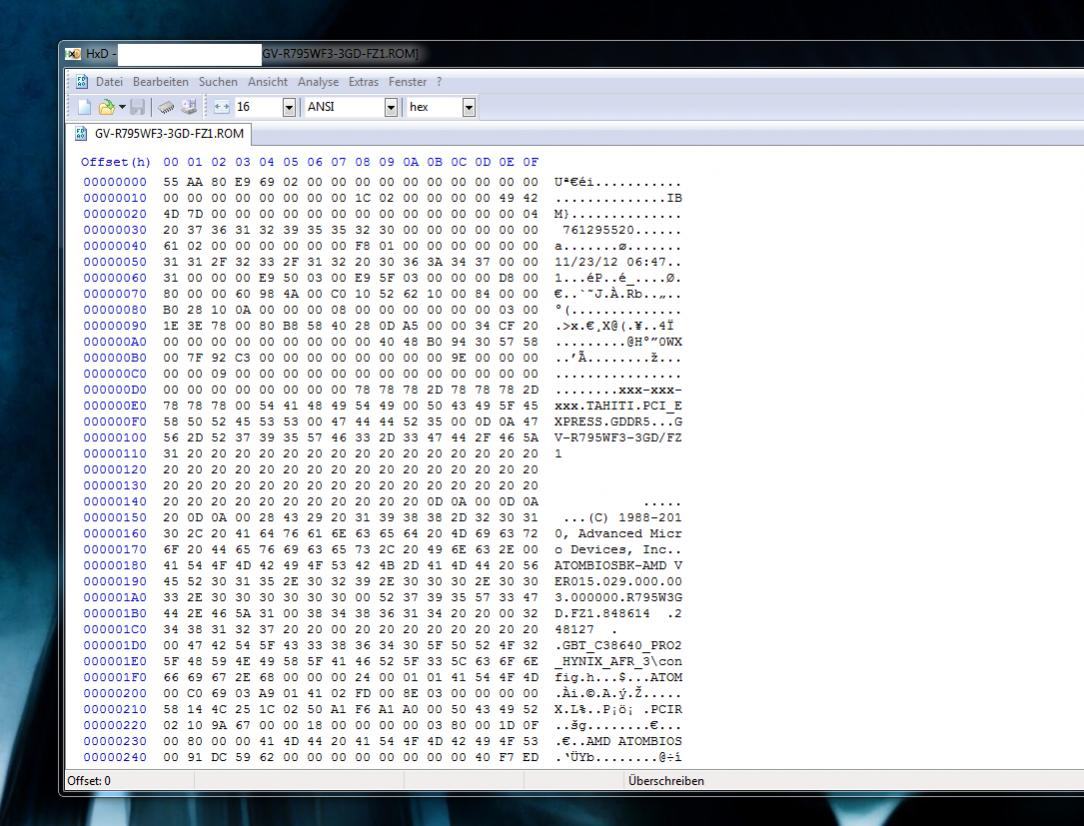Click ASCII text 'V-R795WF3-3GD/FZ'

618,438
